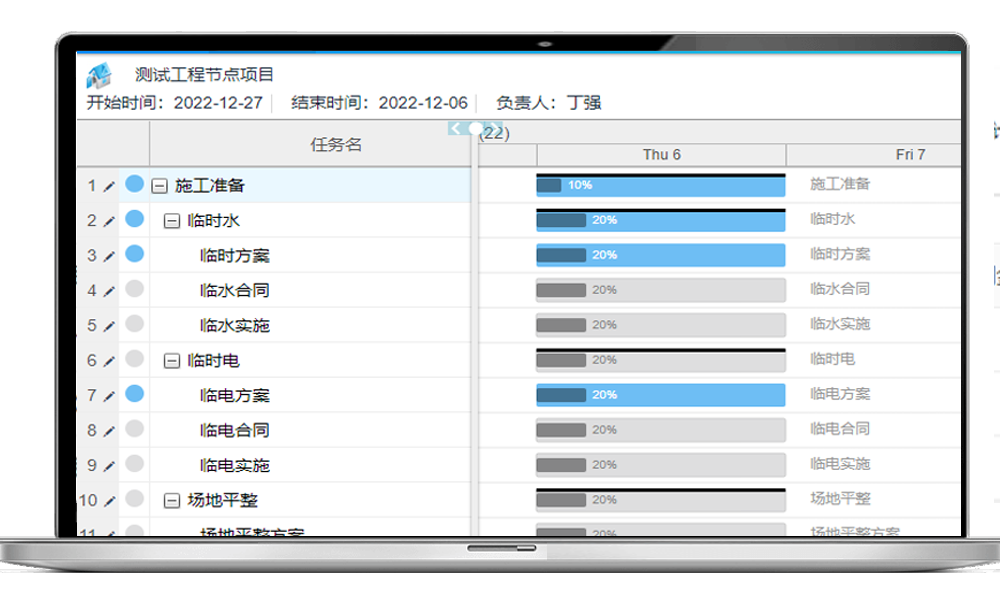Click the 任务名 column header
Screen dimensions: 1000x600
pos(335,145)
